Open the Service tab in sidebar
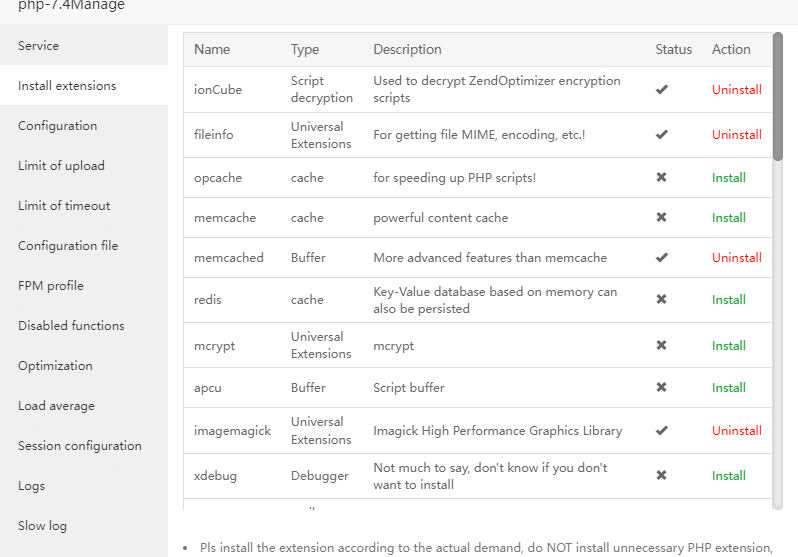The width and height of the screenshot is (798, 557). [x=38, y=46]
